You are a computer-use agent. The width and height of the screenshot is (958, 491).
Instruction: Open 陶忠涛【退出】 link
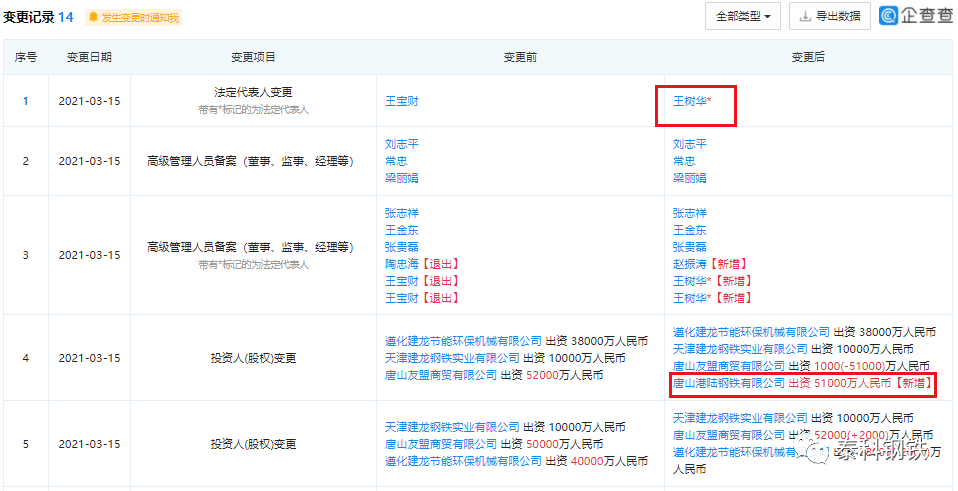coord(422,264)
